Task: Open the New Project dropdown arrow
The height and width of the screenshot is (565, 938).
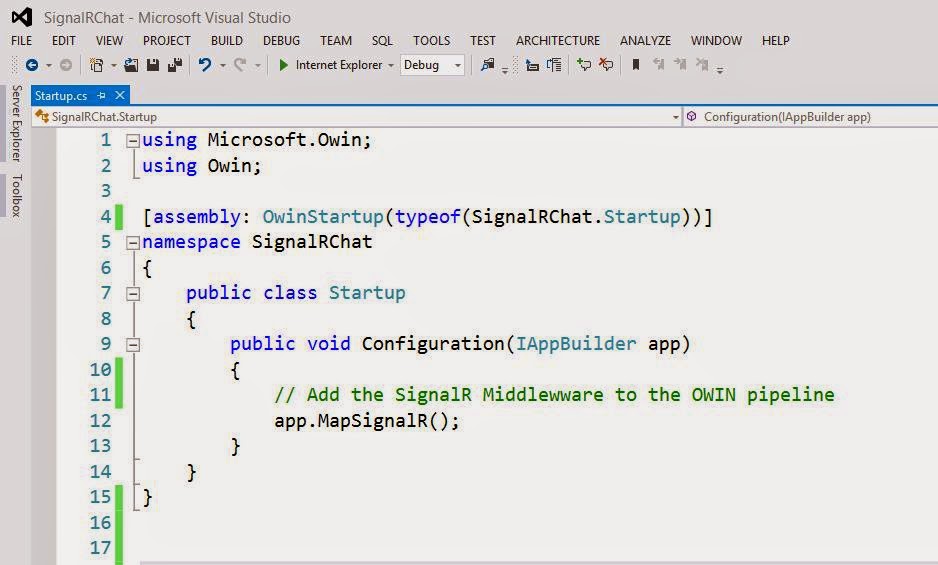Action: 113,65
